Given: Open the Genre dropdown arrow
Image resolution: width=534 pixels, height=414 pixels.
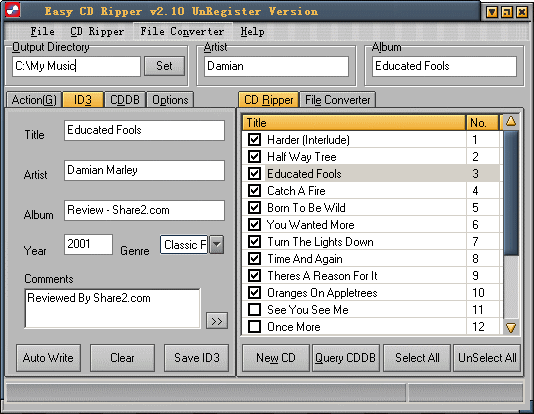Looking at the screenshot, I should [217, 244].
